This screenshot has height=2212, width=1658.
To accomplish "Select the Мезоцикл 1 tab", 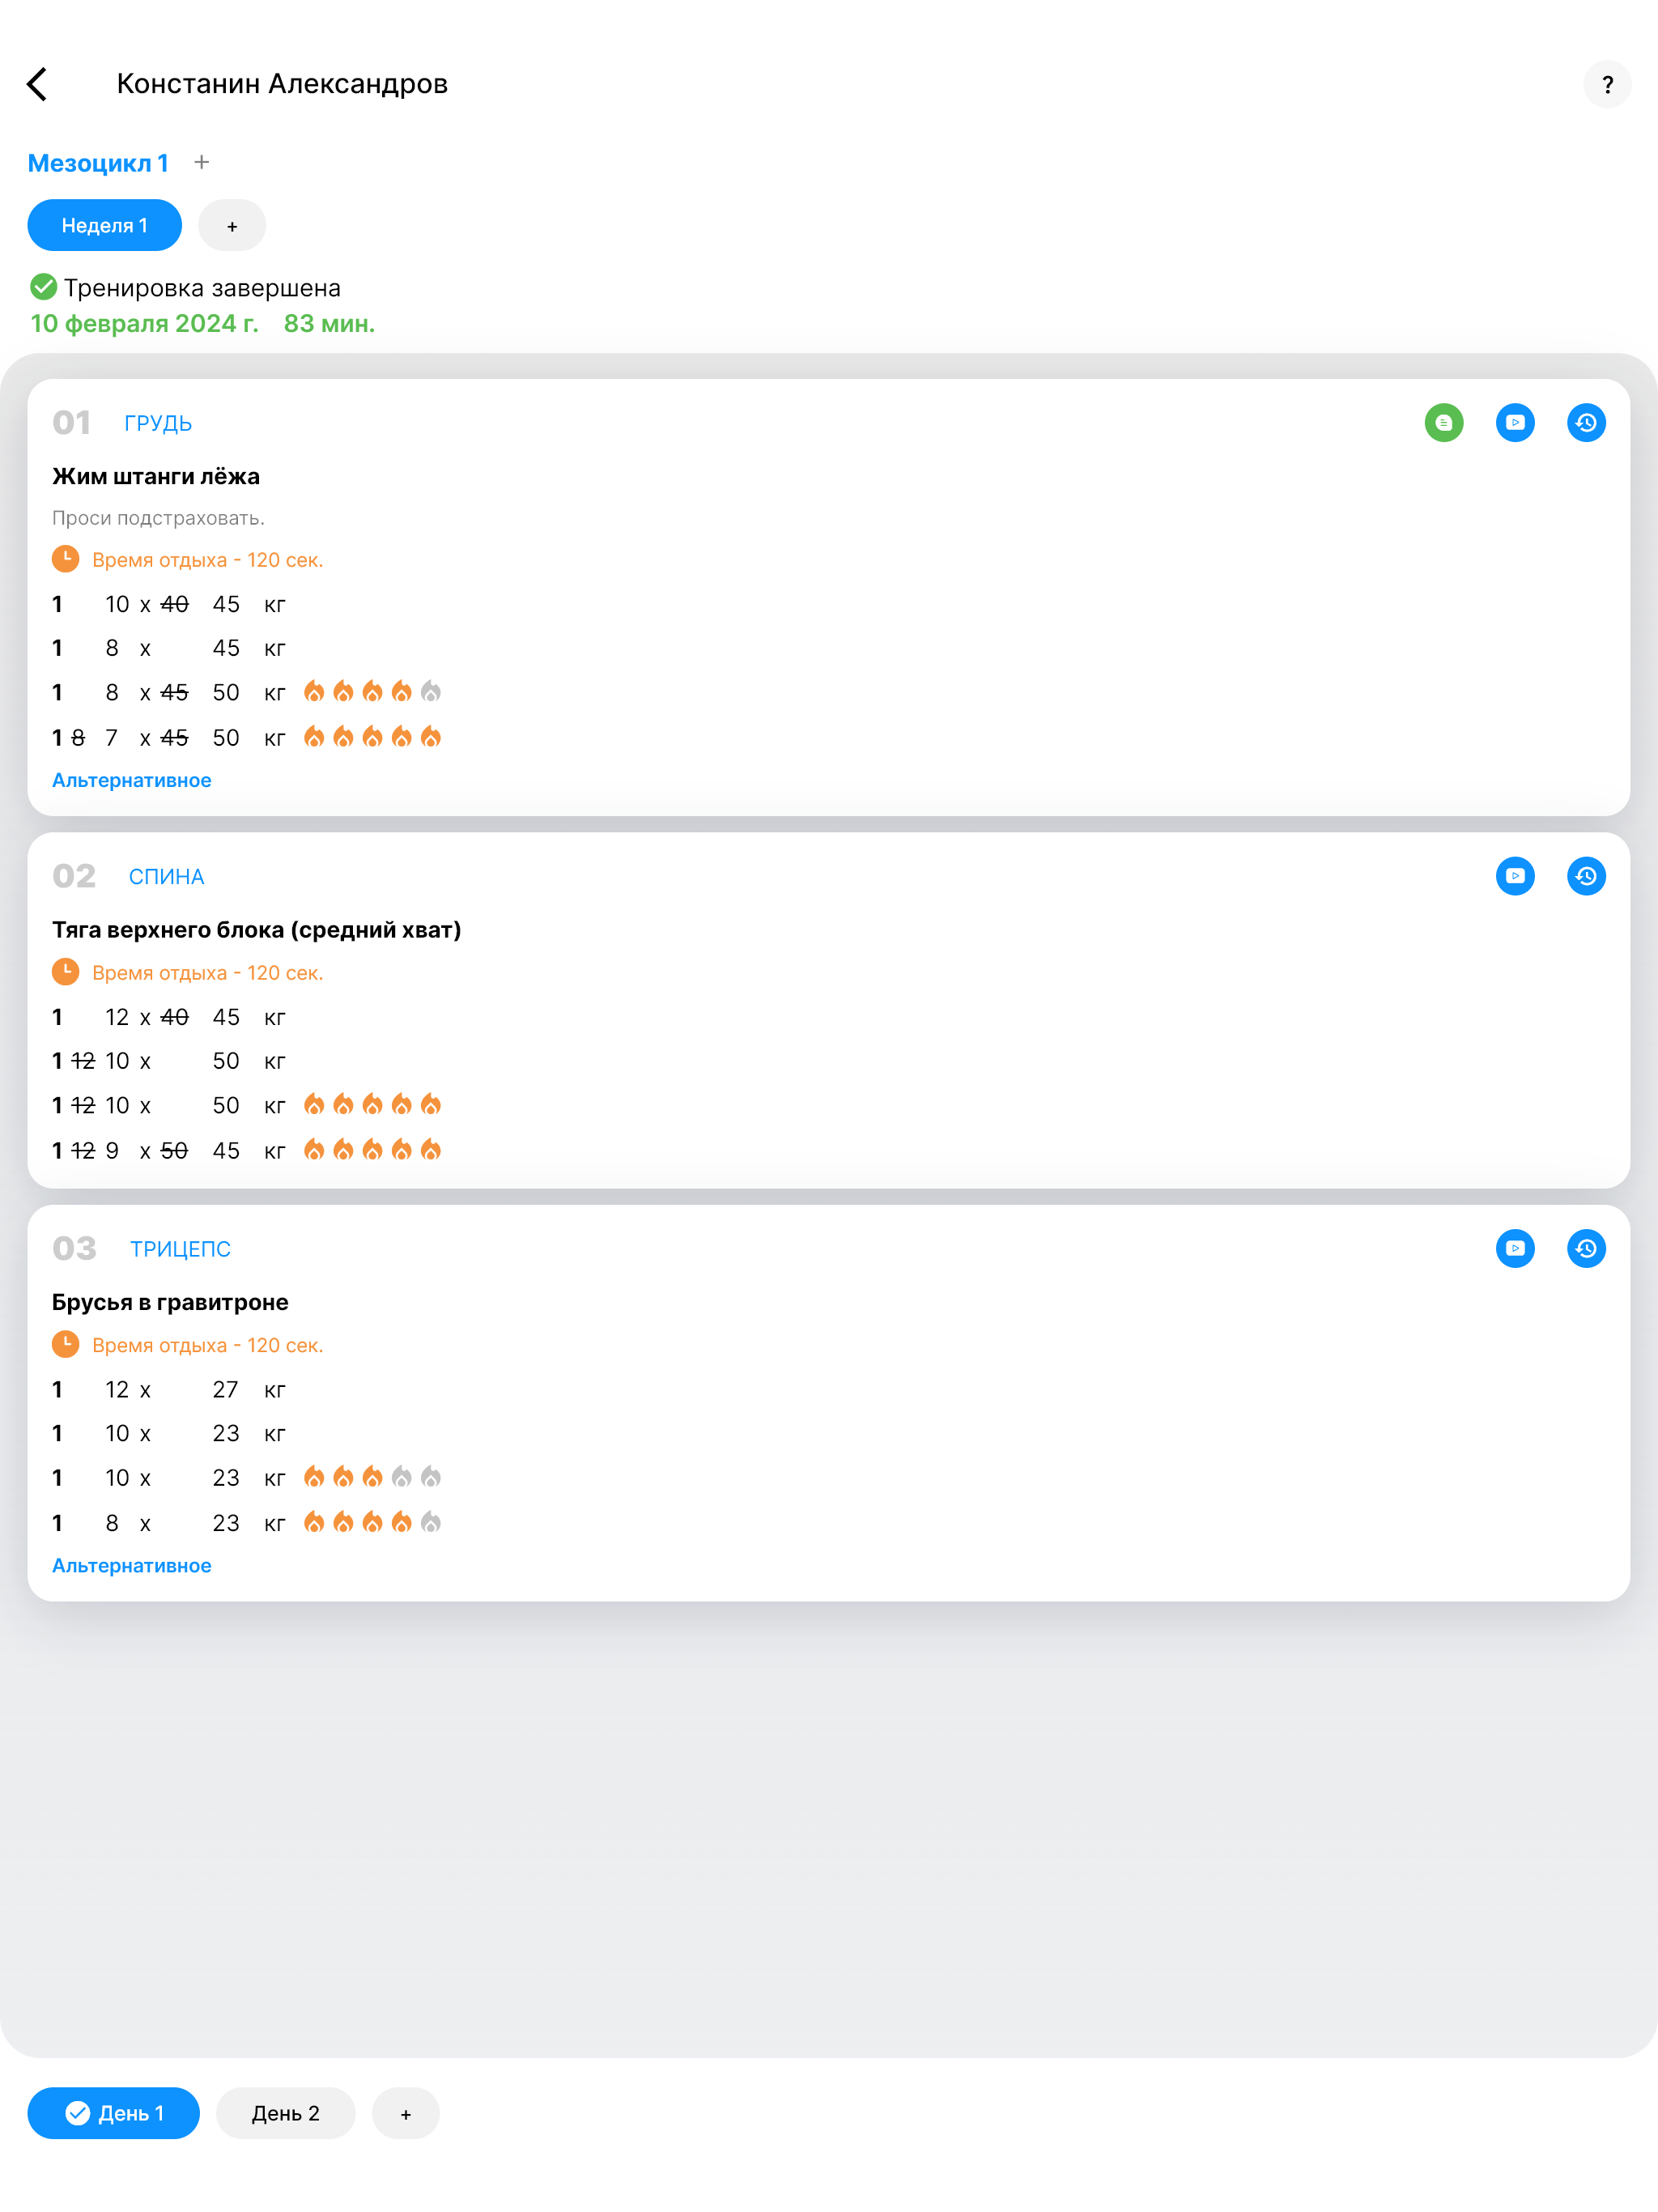I will coord(98,163).
